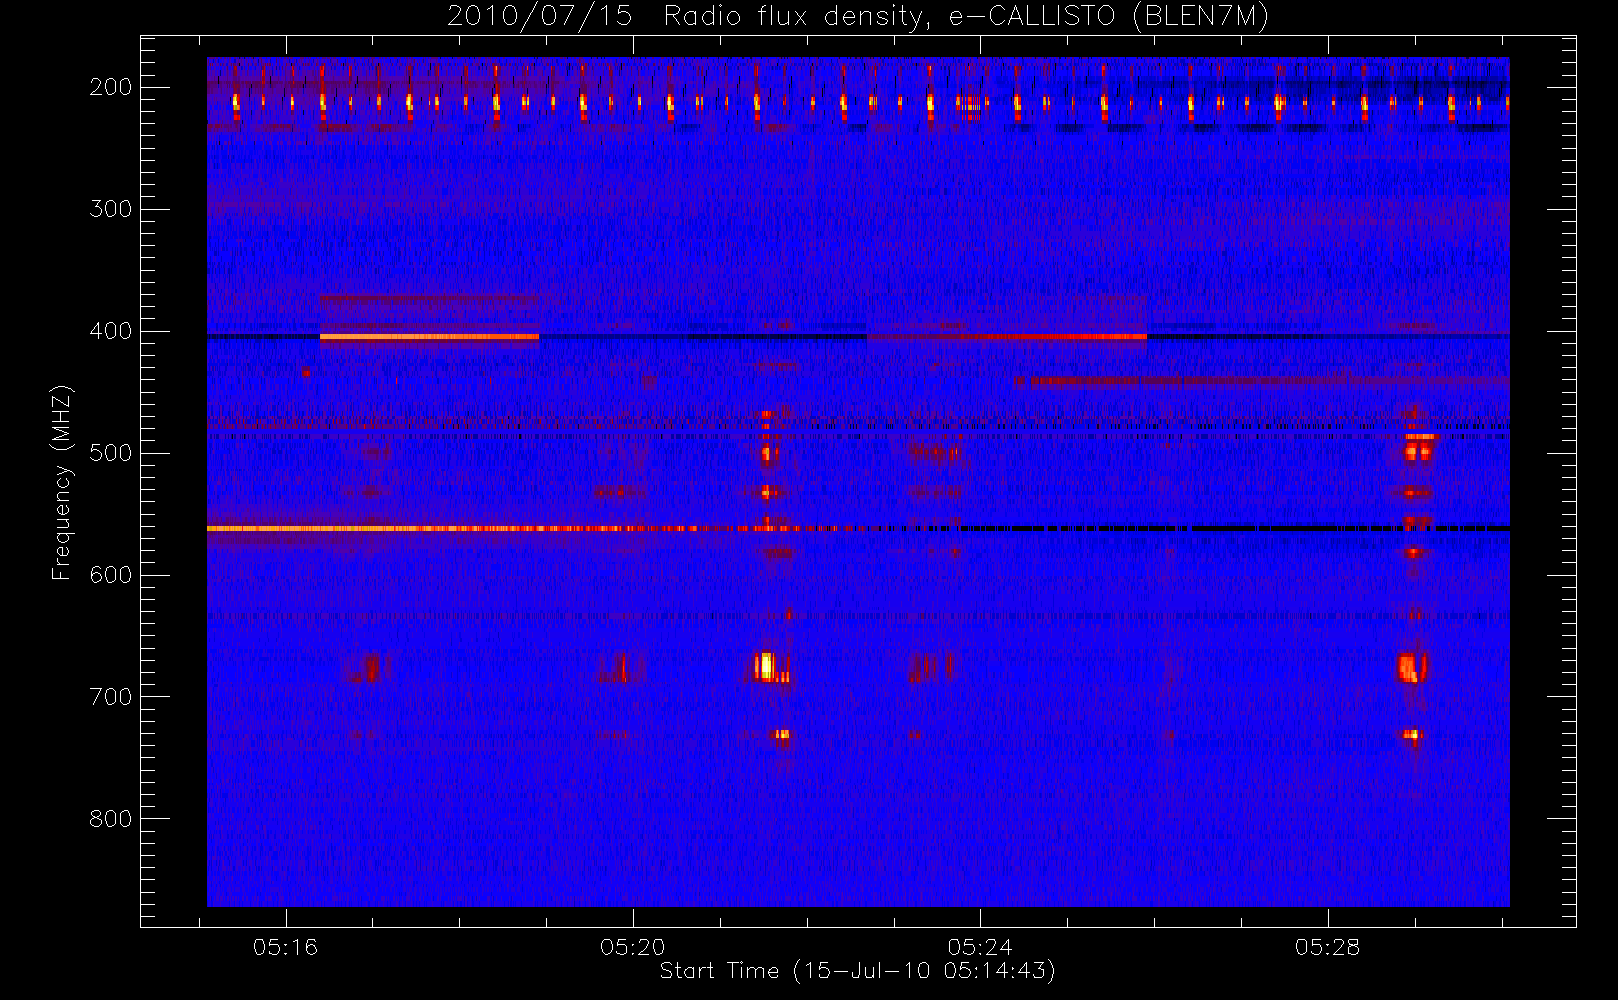Click the 'Start Time (15-Jul-10 05:14:43)' label

click(x=857, y=971)
